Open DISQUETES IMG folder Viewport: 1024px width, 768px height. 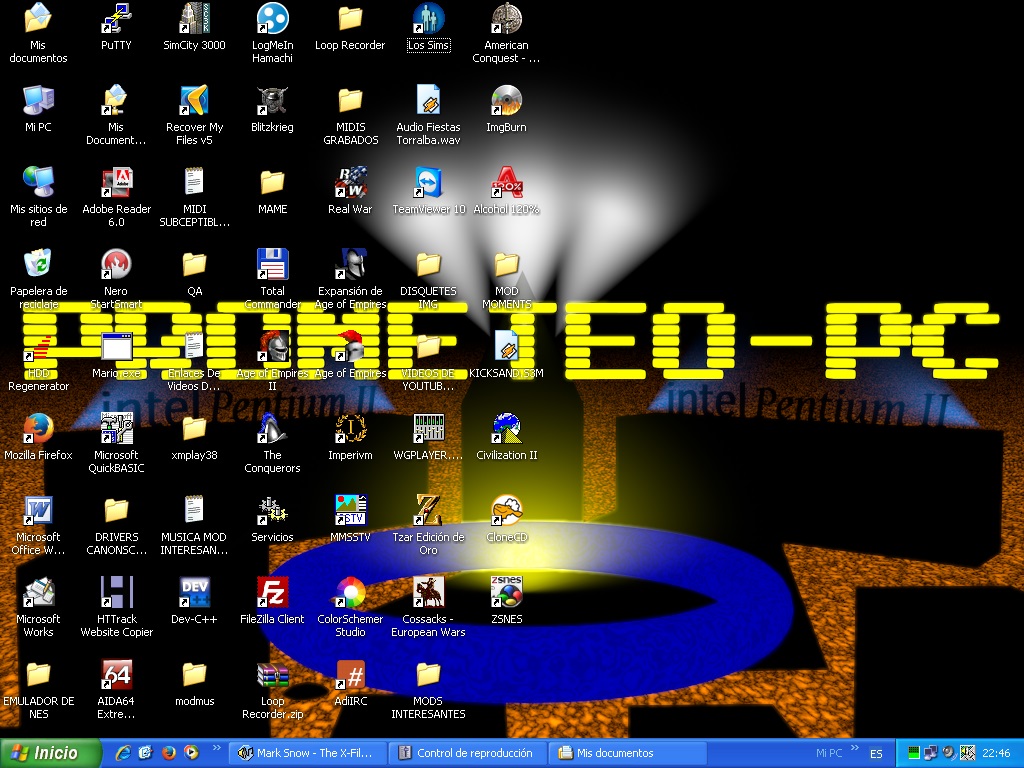click(428, 280)
